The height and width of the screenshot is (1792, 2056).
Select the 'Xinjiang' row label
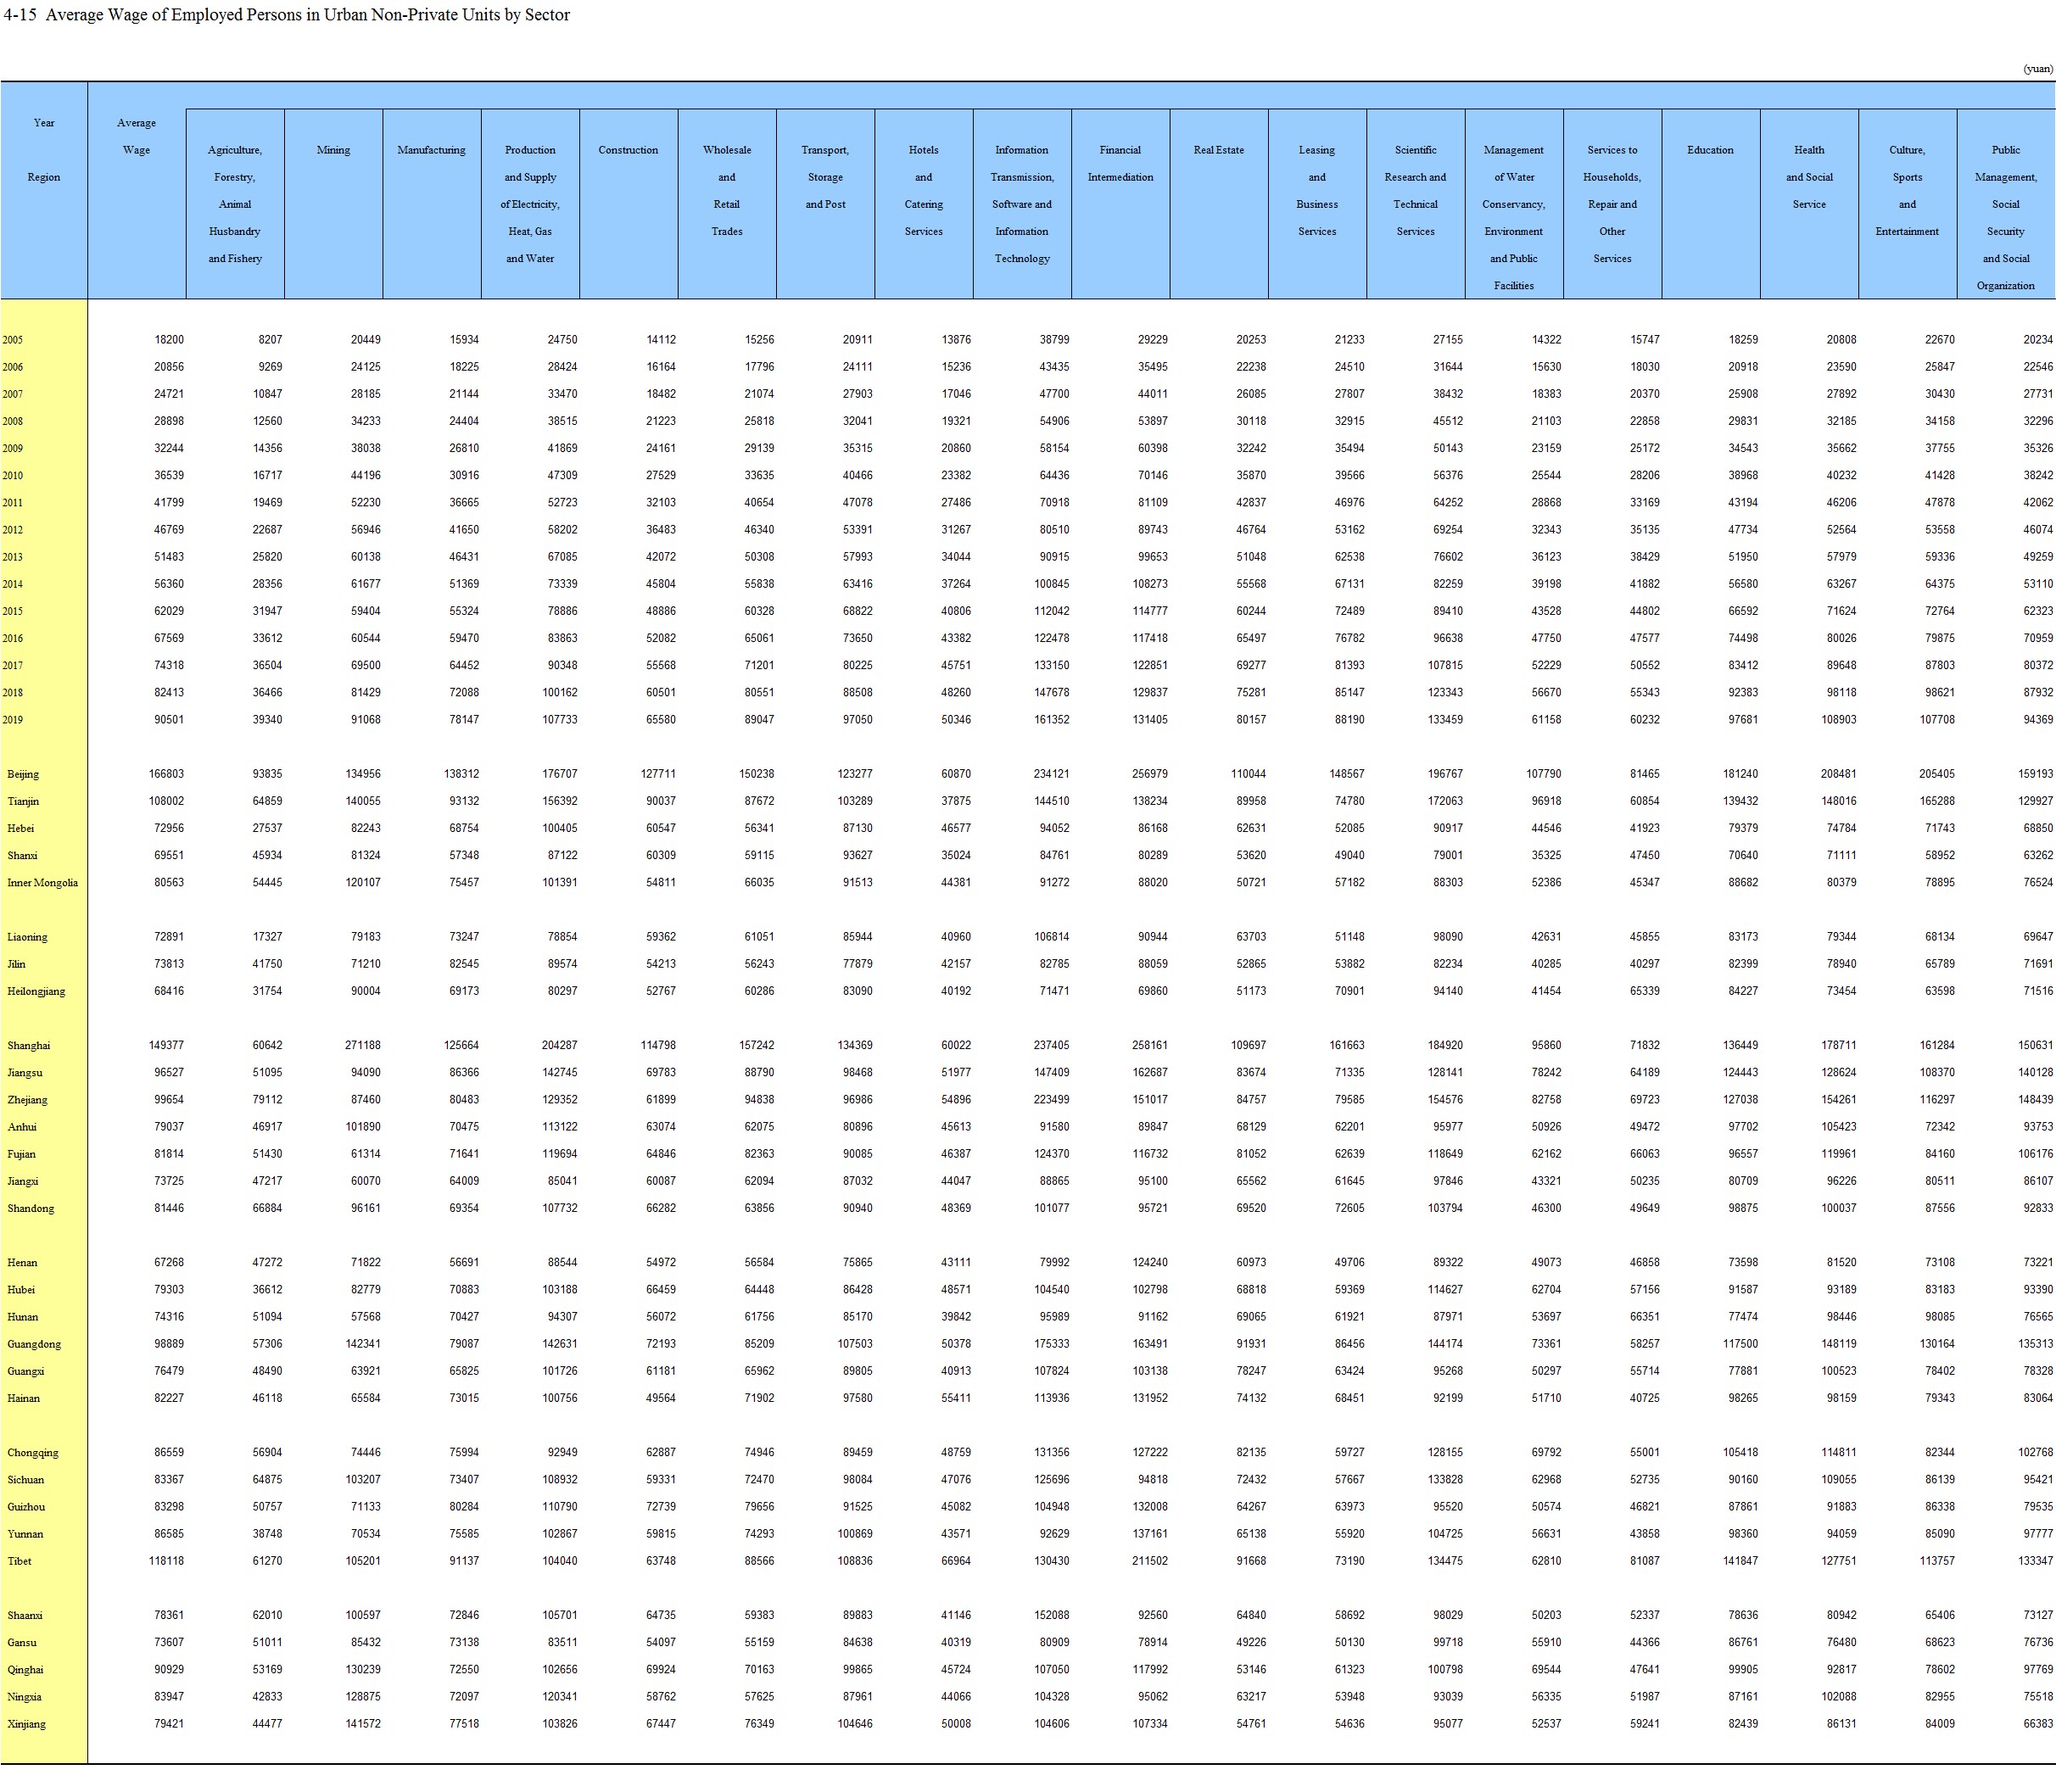(x=26, y=1724)
